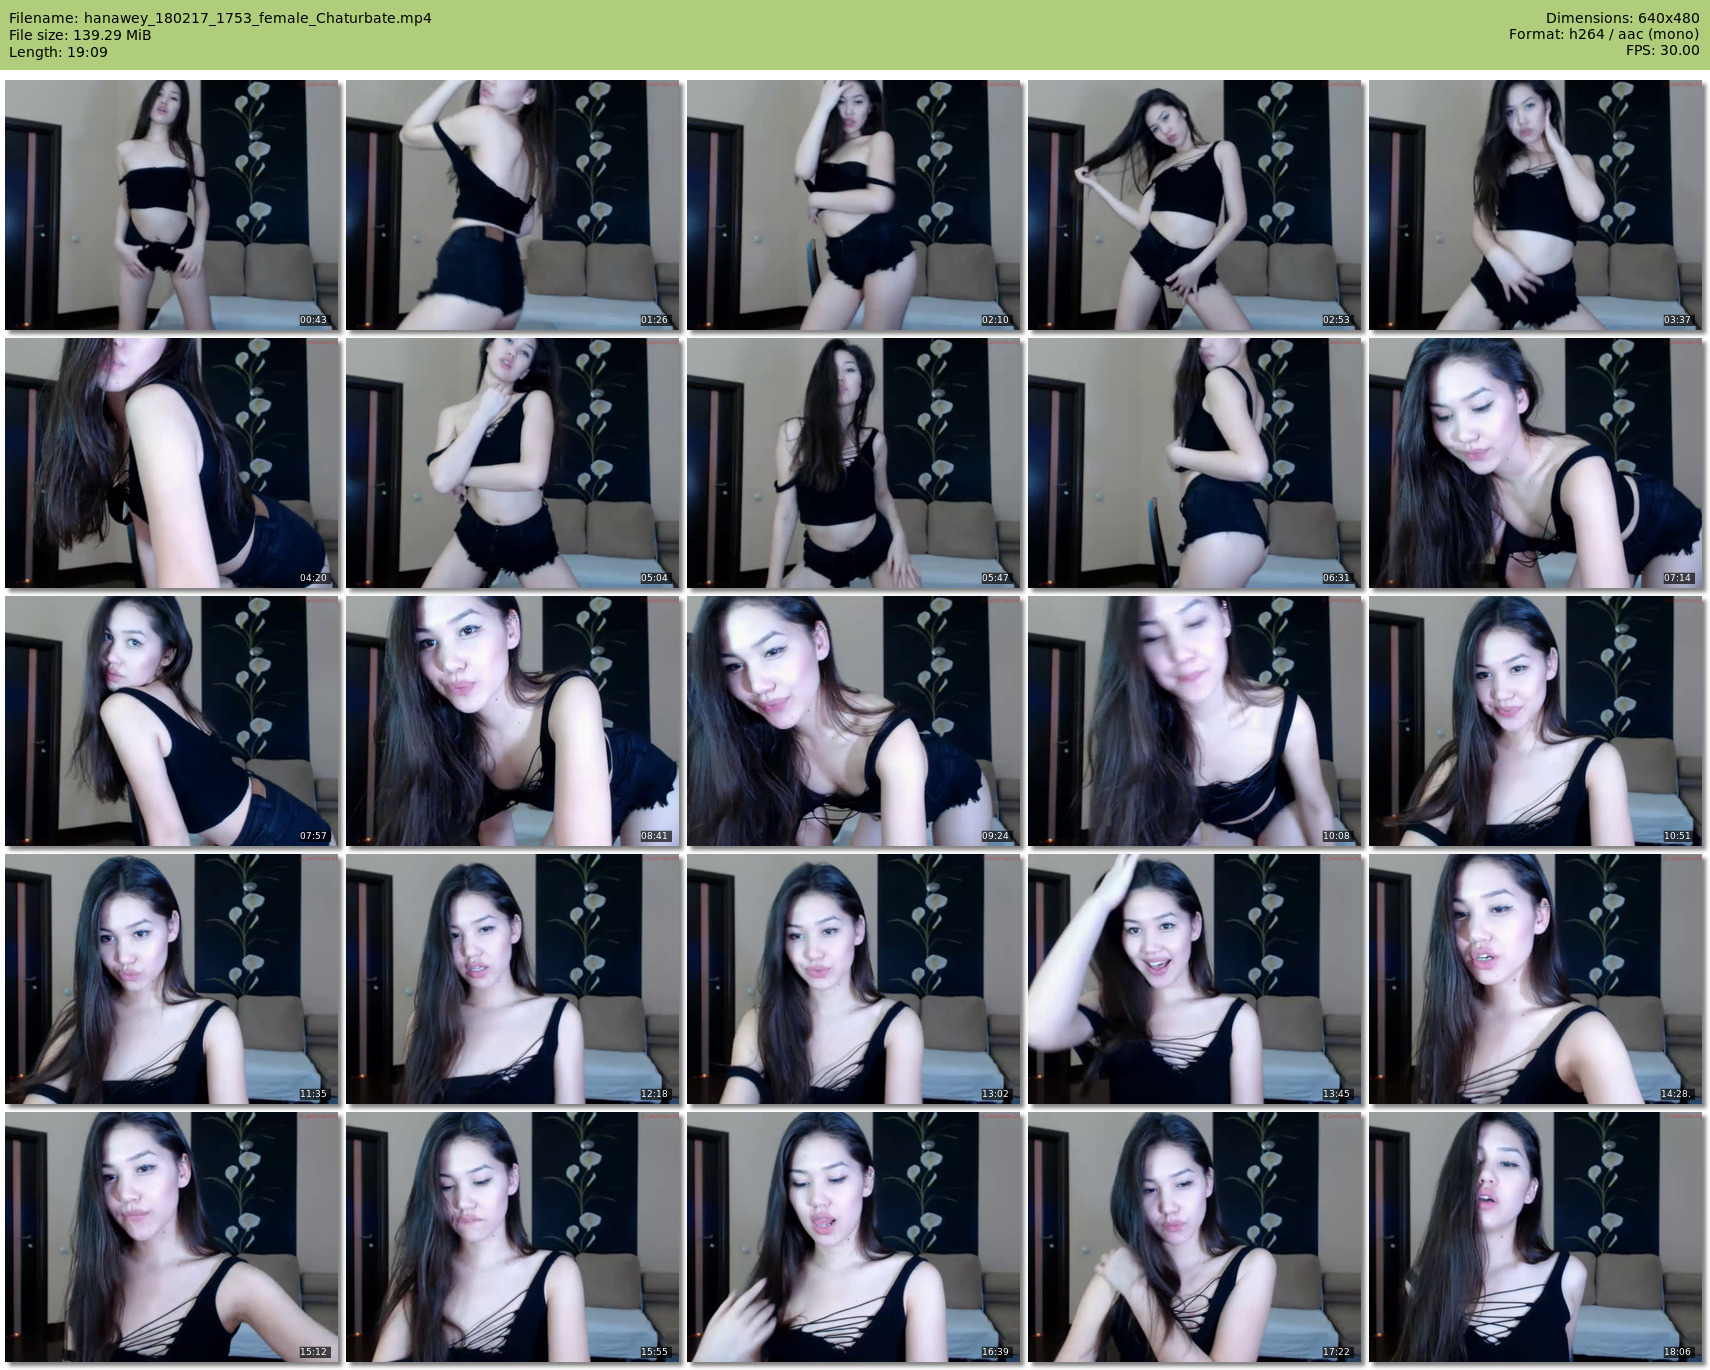Open the thumbnail stamped 00:43
Image resolution: width=1710 pixels, height=1370 pixels.
171,205
